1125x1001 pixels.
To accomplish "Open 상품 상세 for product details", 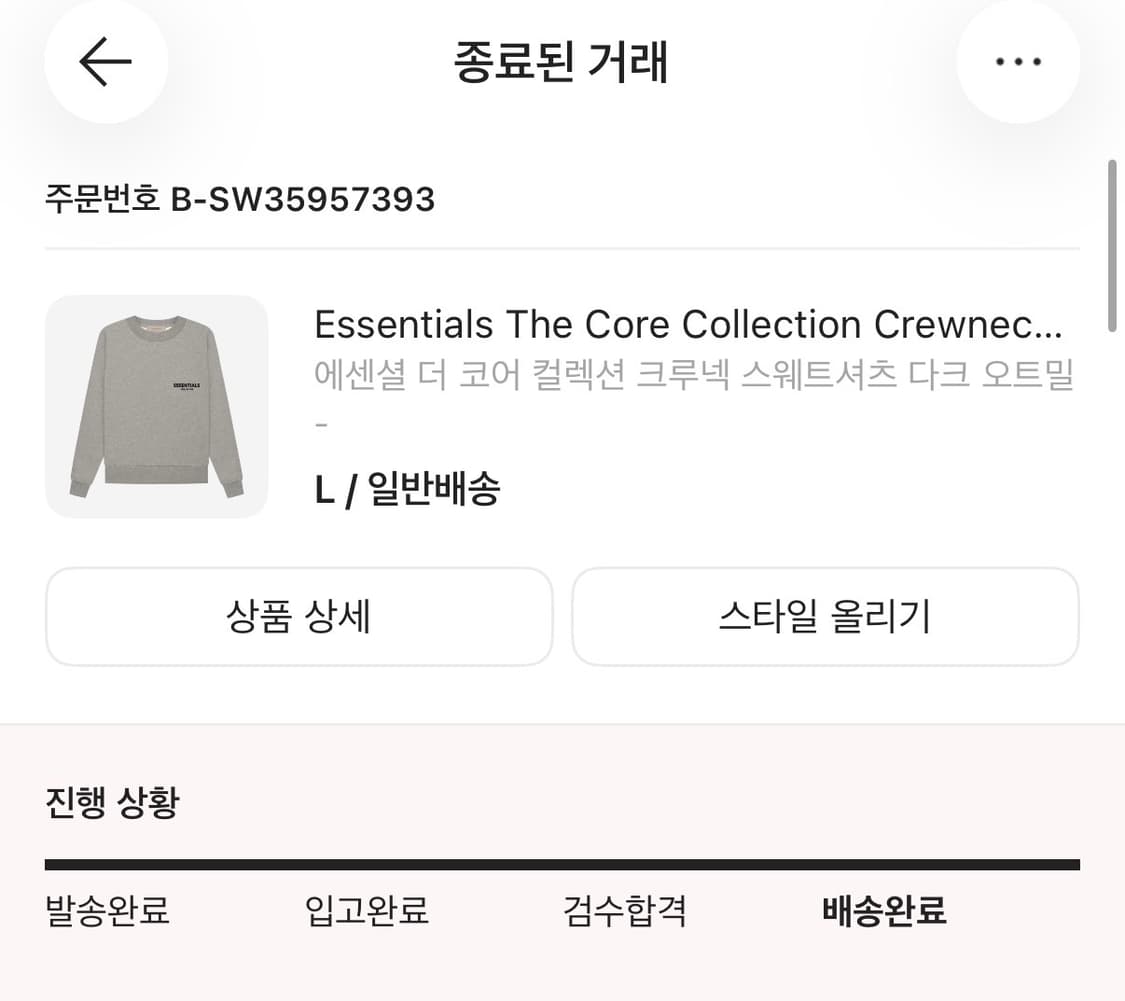I will pos(299,617).
